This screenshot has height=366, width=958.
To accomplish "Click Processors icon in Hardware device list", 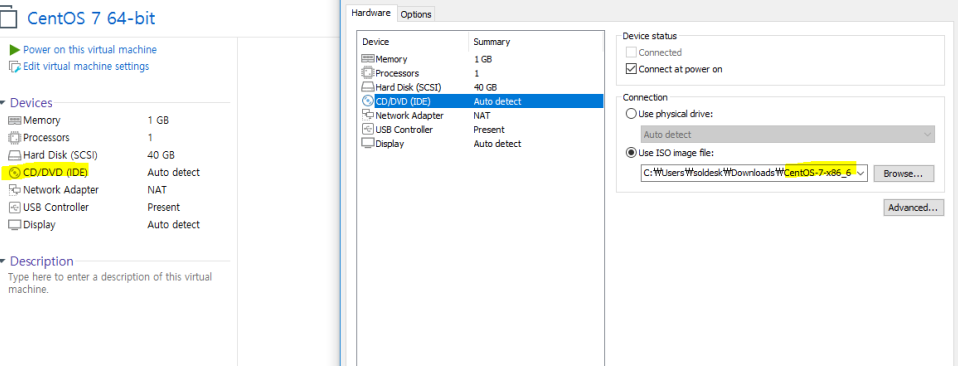I will pyautogui.click(x=368, y=73).
